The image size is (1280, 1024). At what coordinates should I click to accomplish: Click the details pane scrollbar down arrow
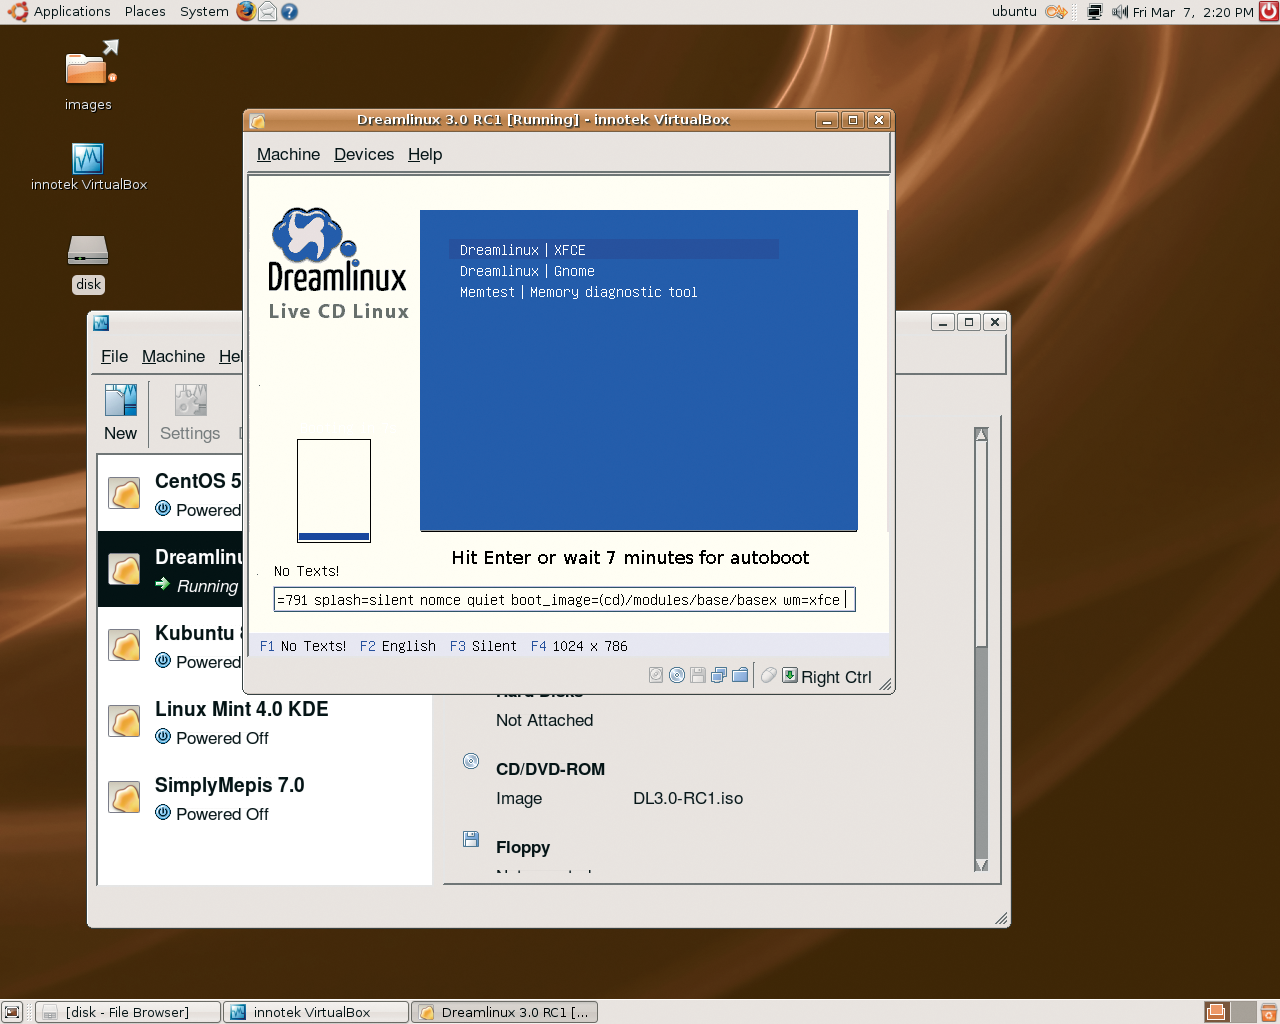(x=981, y=864)
